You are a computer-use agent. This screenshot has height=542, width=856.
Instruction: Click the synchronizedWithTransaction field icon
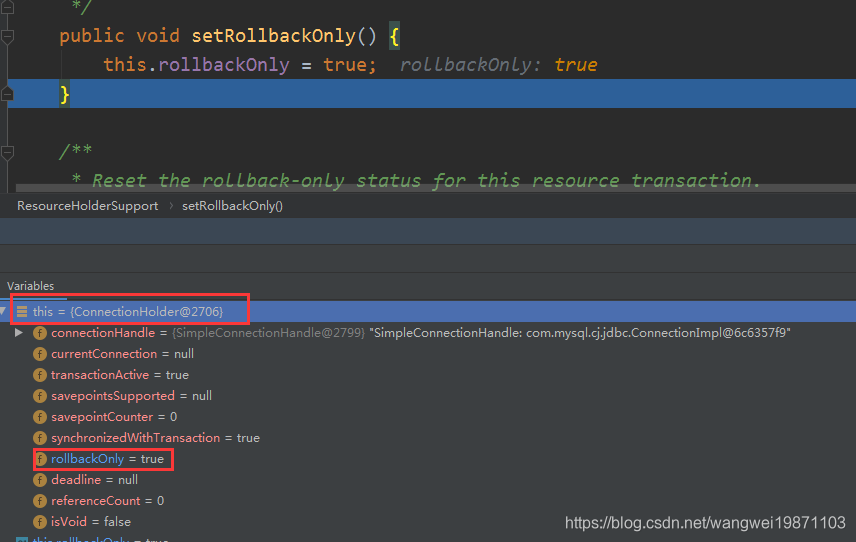[40, 438]
